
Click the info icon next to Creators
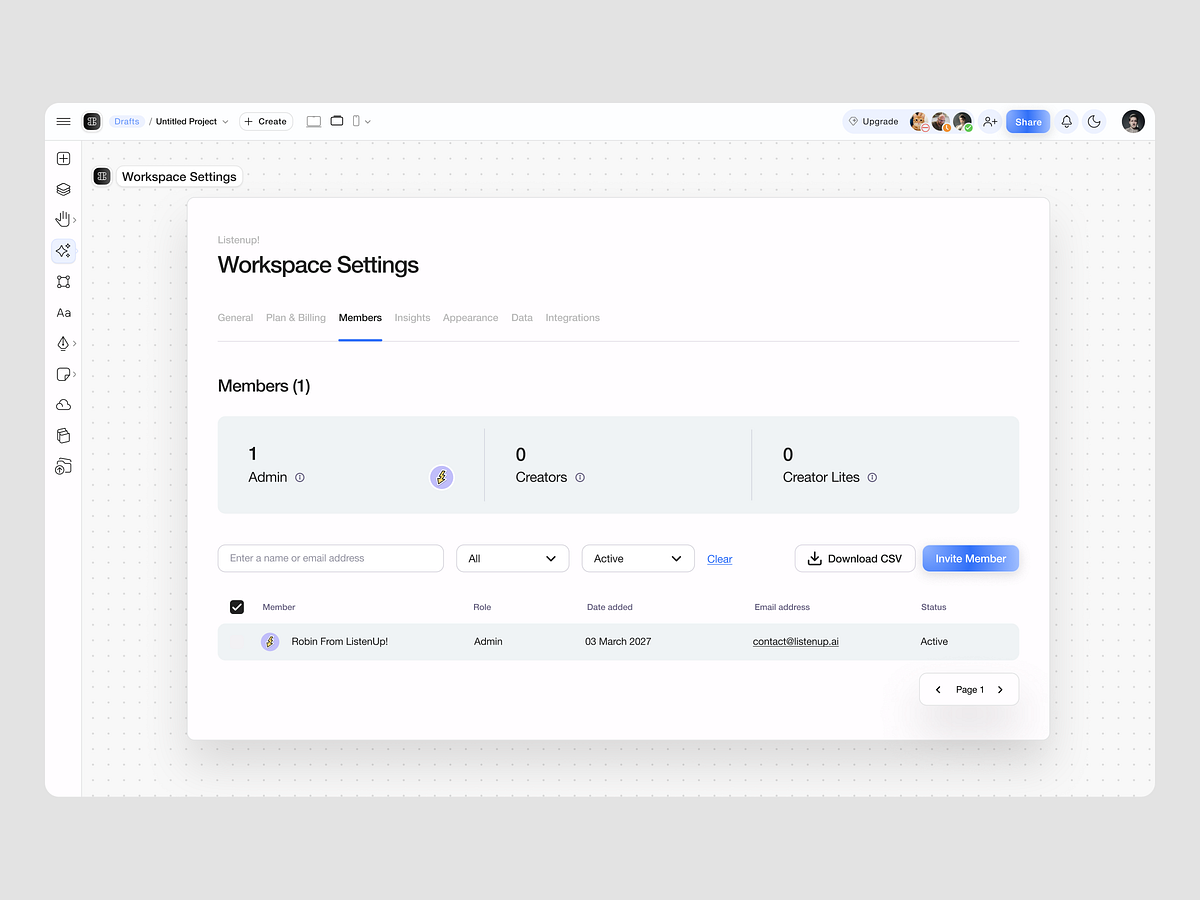tap(580, 478)
